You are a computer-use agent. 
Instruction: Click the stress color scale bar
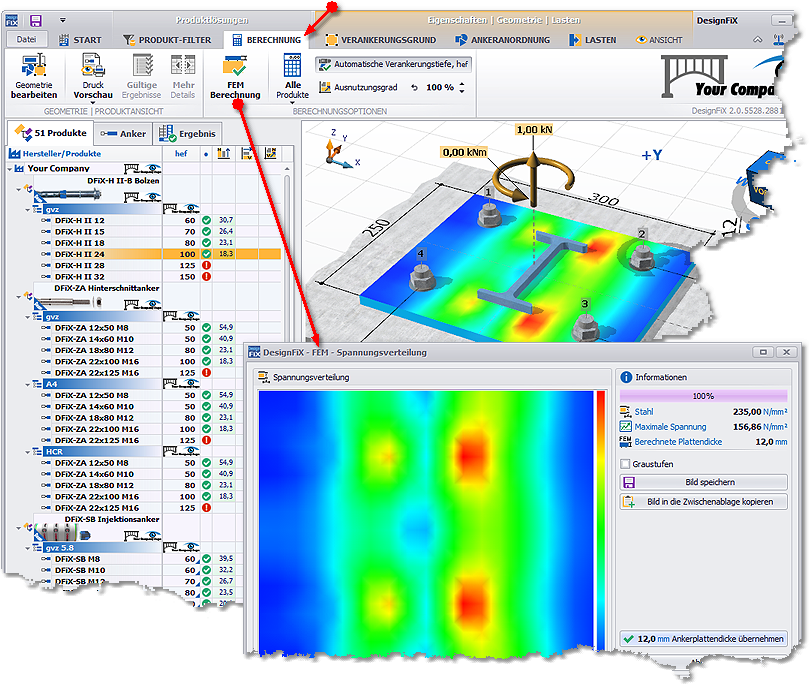[601, 521]
